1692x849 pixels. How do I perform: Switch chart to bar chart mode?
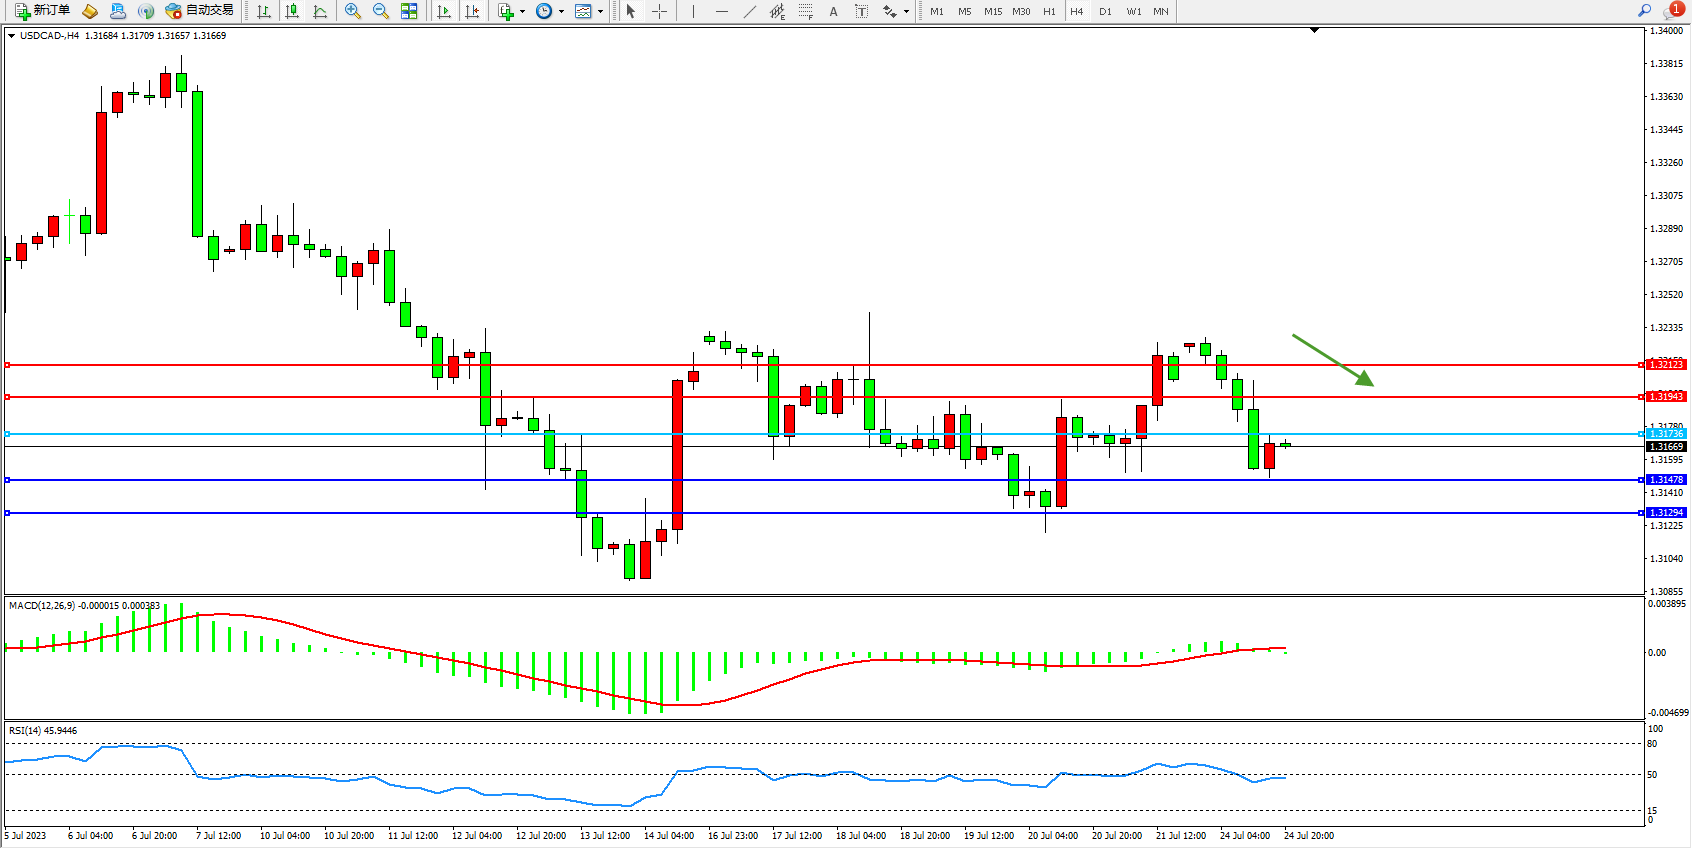(x=264, y=11)
